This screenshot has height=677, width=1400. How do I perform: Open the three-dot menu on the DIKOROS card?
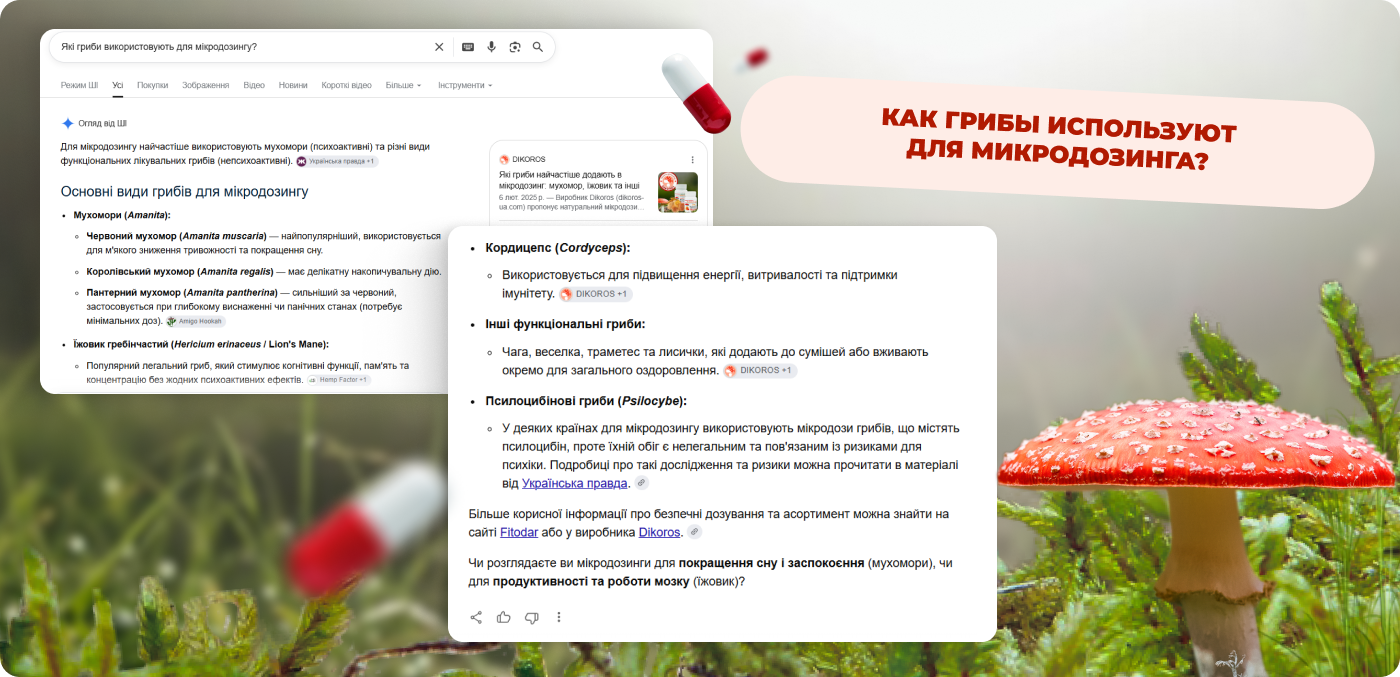692,159
